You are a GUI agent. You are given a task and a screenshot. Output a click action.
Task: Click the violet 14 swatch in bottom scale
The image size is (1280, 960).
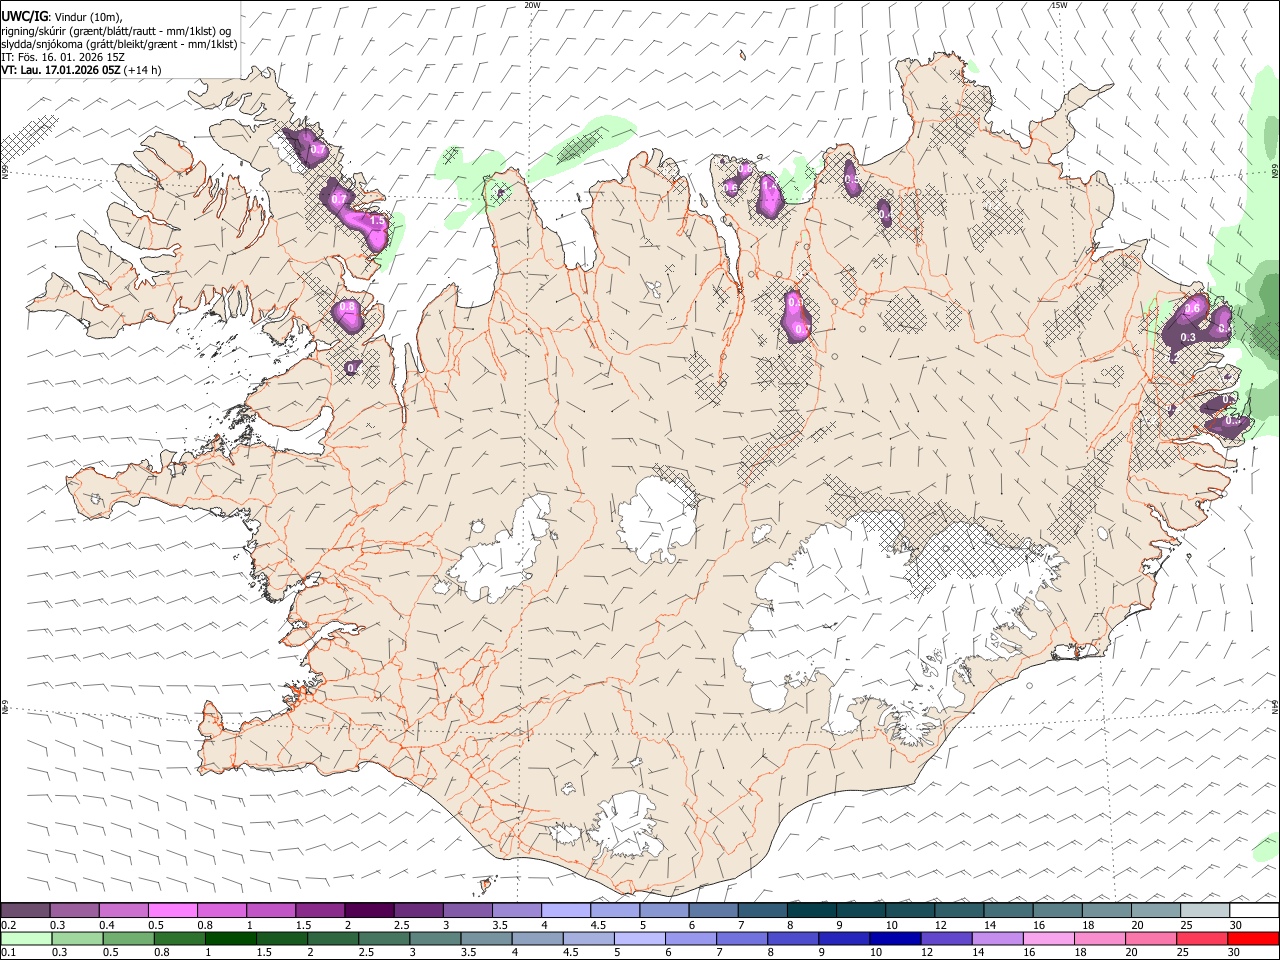click(998, 938)
